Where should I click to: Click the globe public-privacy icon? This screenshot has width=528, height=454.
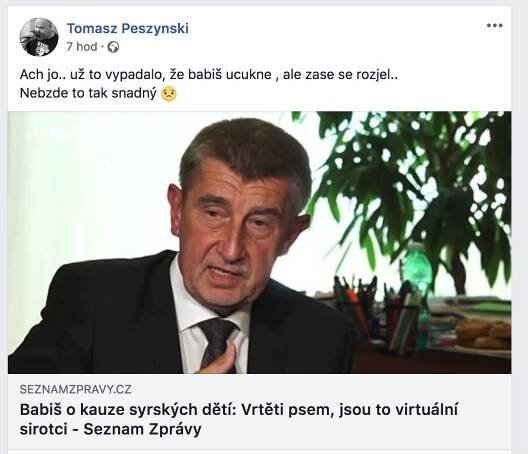[x=113, y=47]
